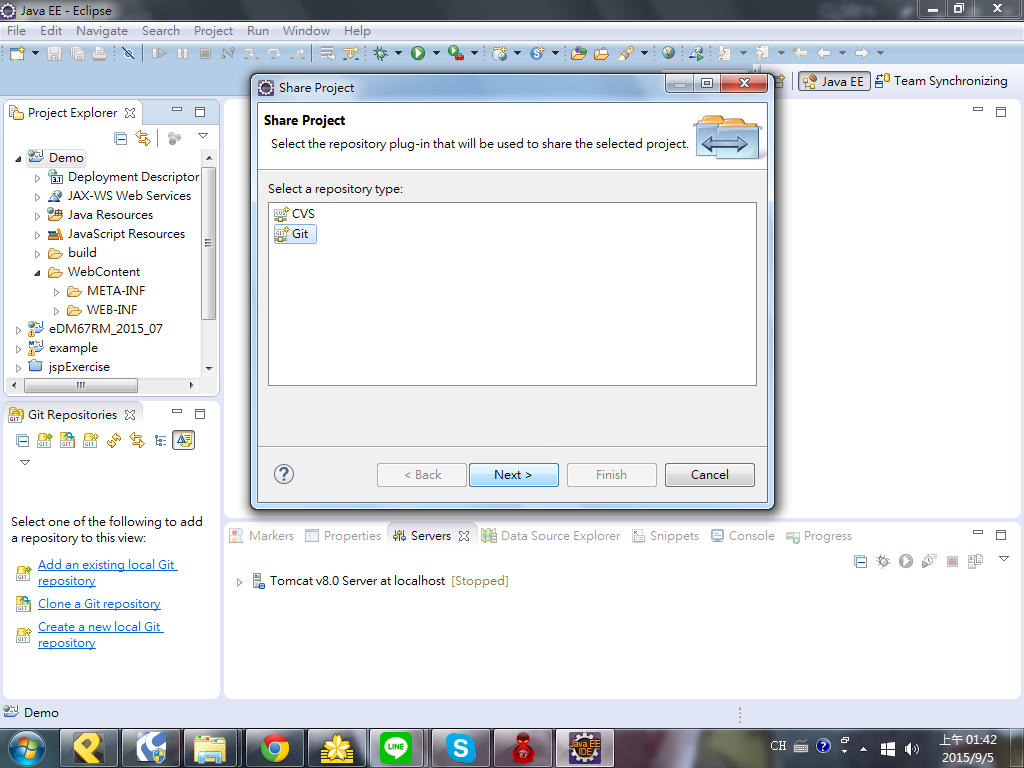This screenshot has height=768, width=1024.
Task: Switch to the Java EE perspective
Action: (x=834, y=81)
